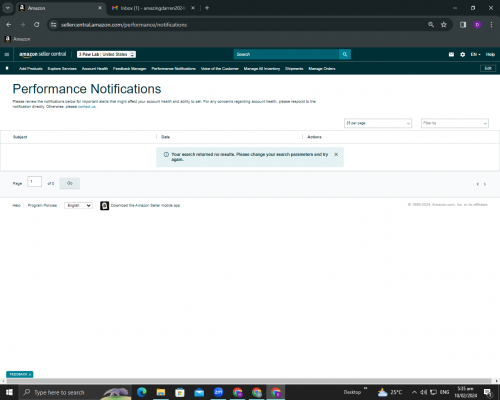Click the Go button
500x400 pixels.
tap(70, 183)
